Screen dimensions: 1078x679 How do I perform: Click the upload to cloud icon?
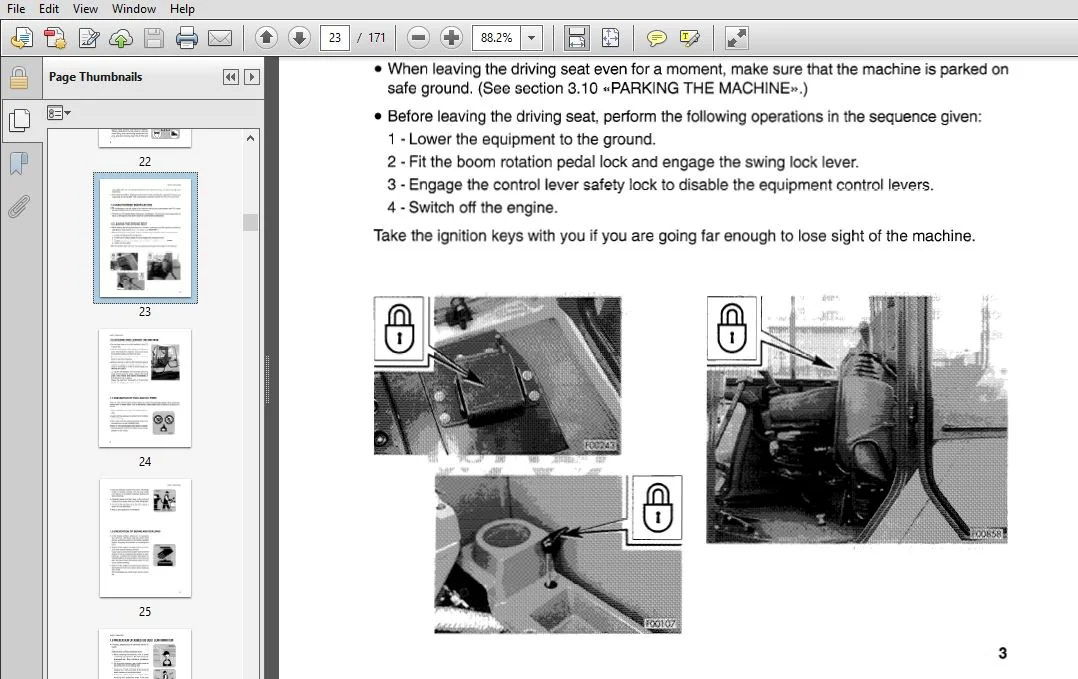point(121,38)
